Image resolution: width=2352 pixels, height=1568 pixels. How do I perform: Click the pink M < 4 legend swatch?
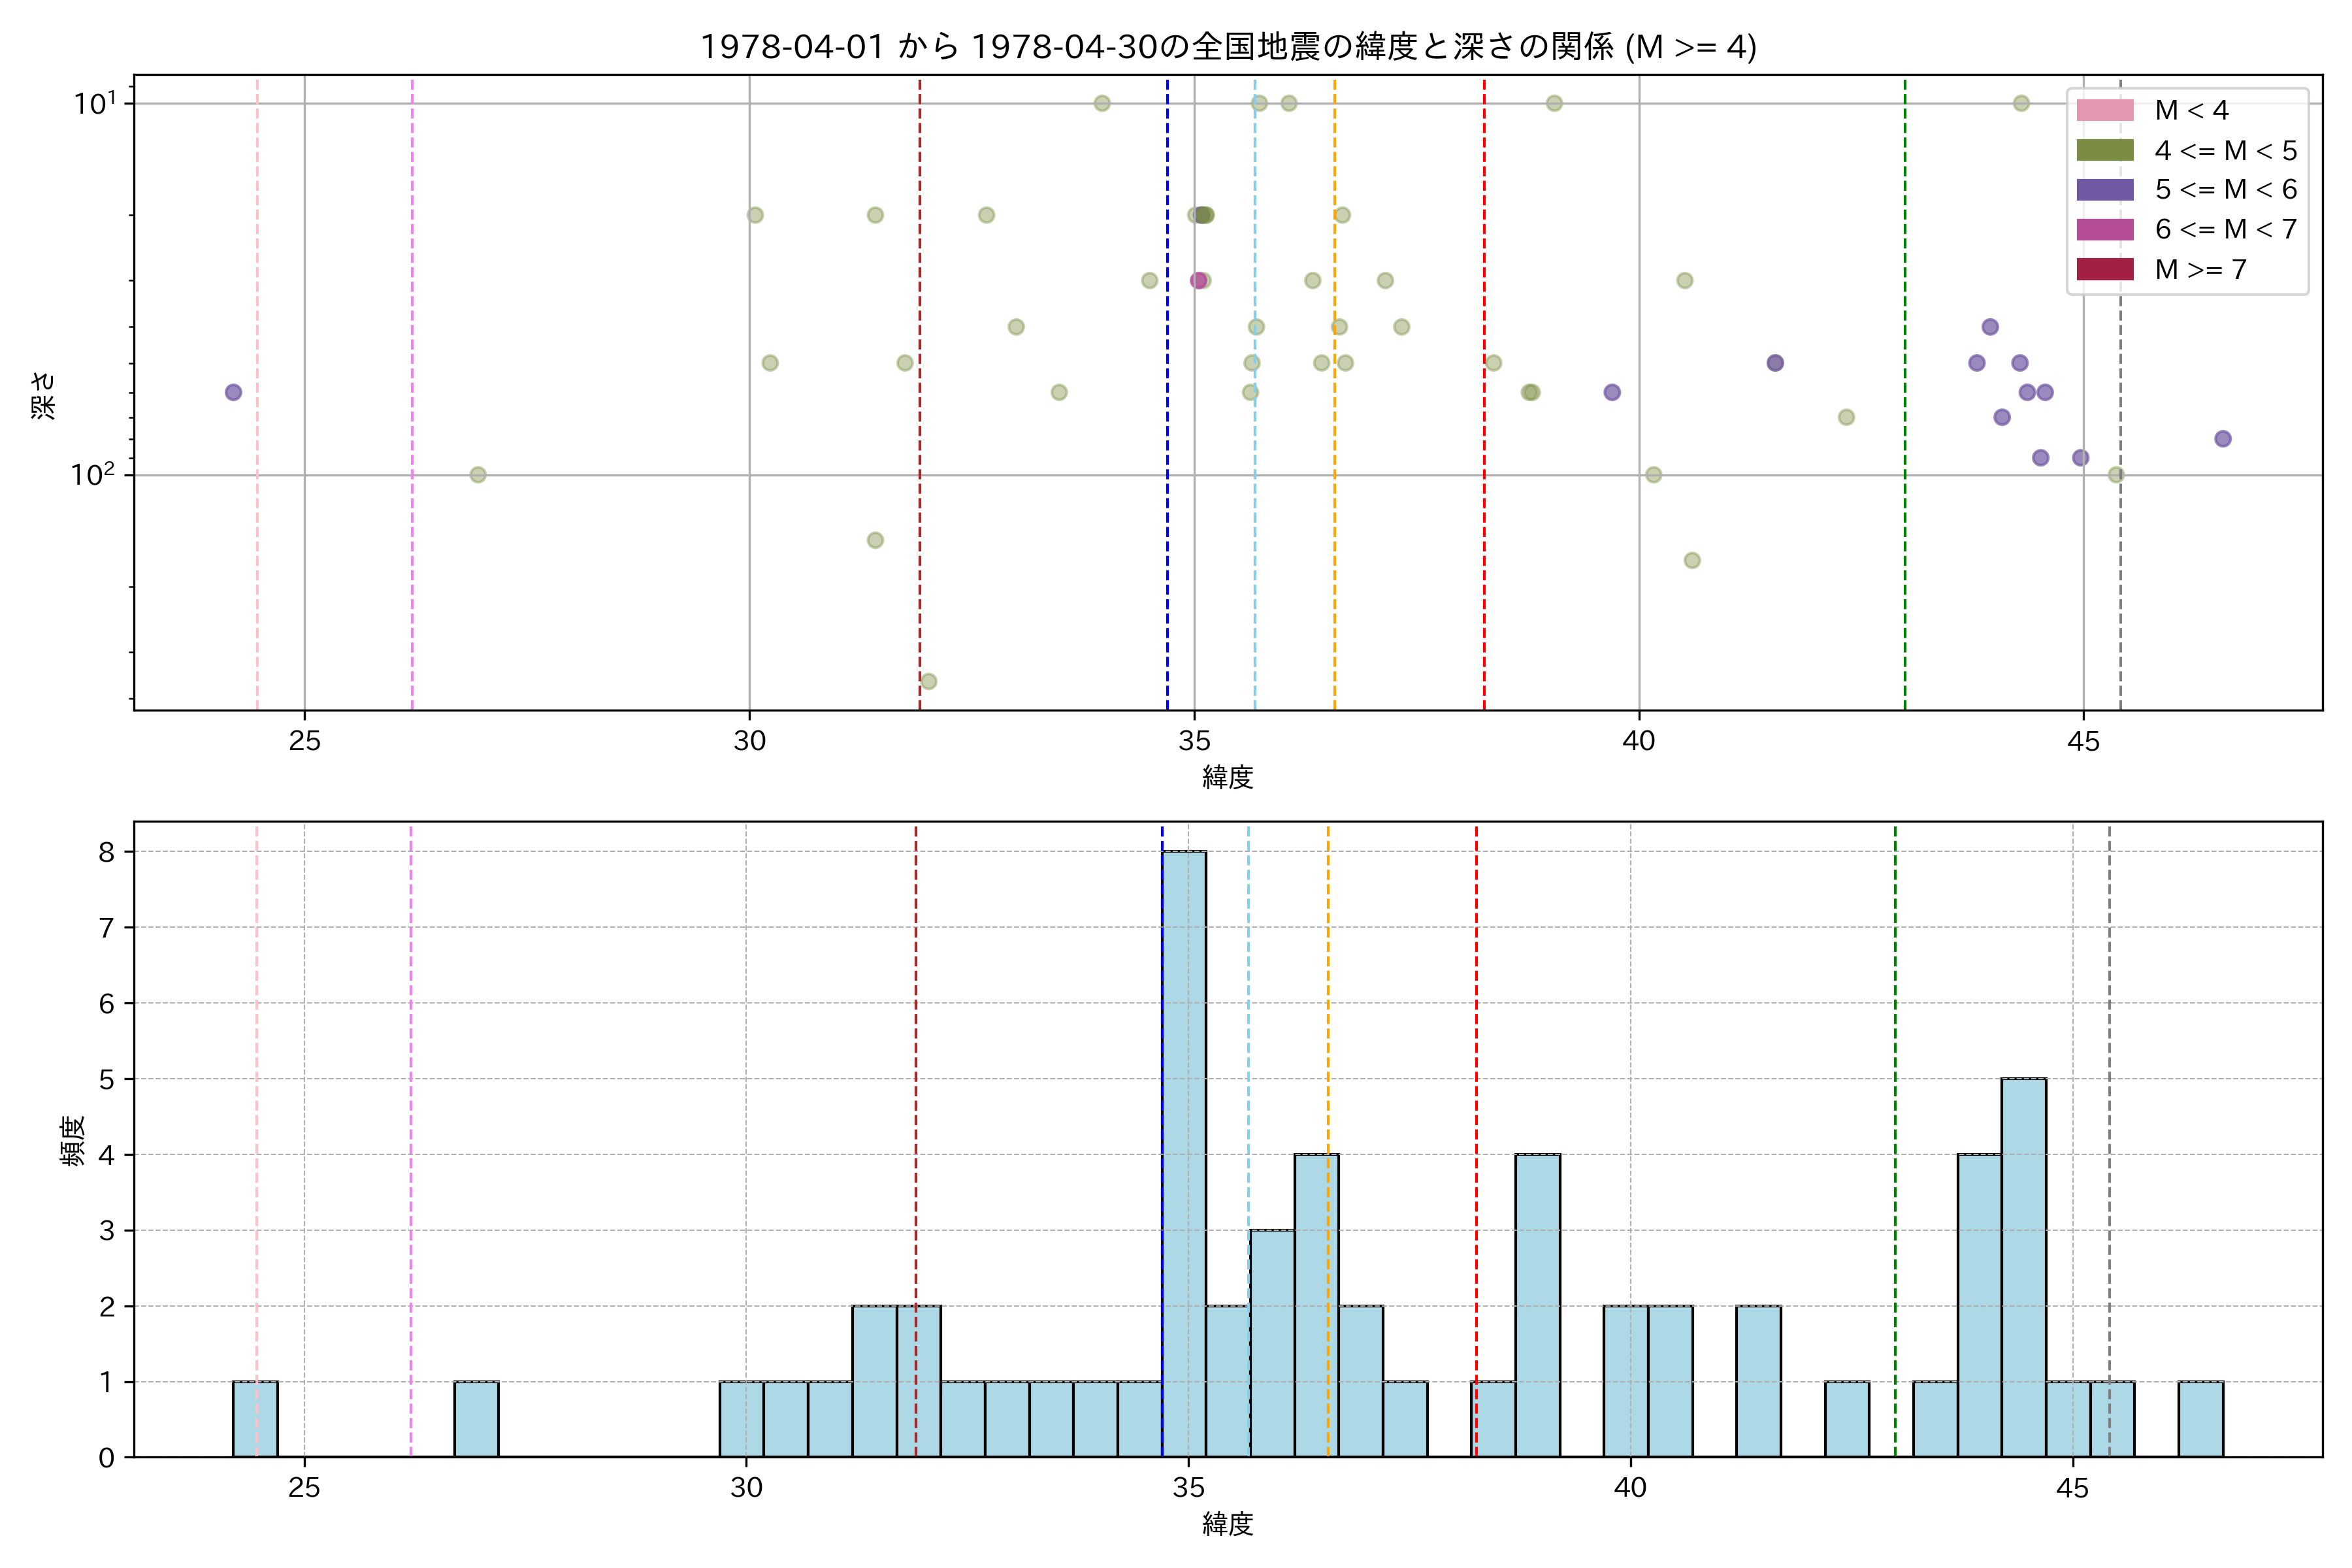coord(2104,110)
